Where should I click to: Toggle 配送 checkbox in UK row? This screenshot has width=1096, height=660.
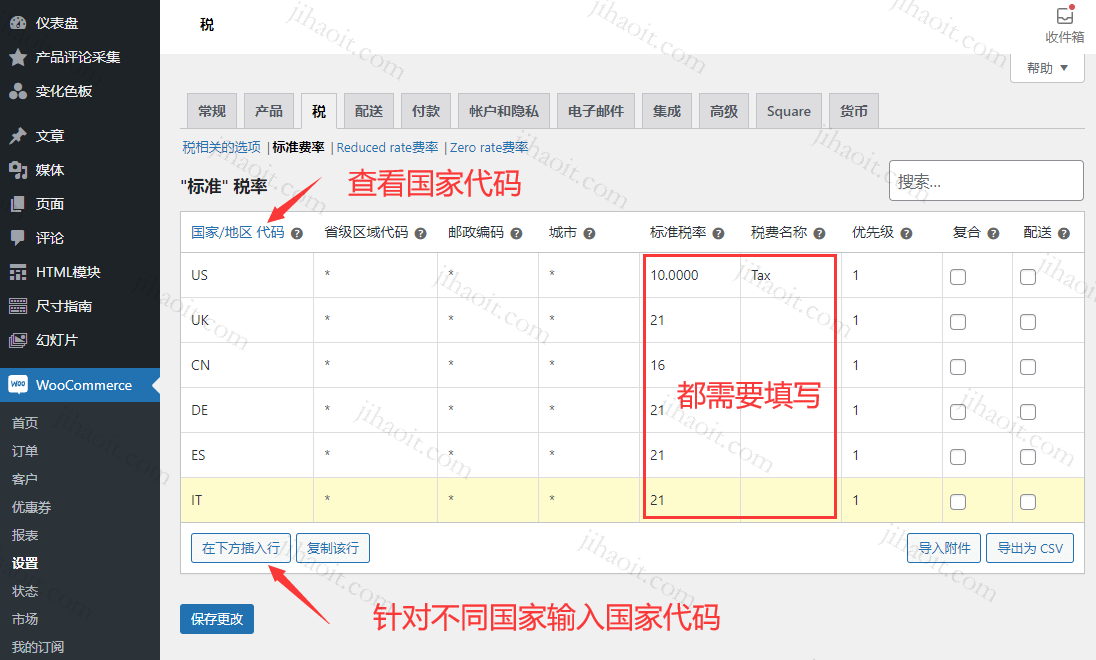(1028, 322)
